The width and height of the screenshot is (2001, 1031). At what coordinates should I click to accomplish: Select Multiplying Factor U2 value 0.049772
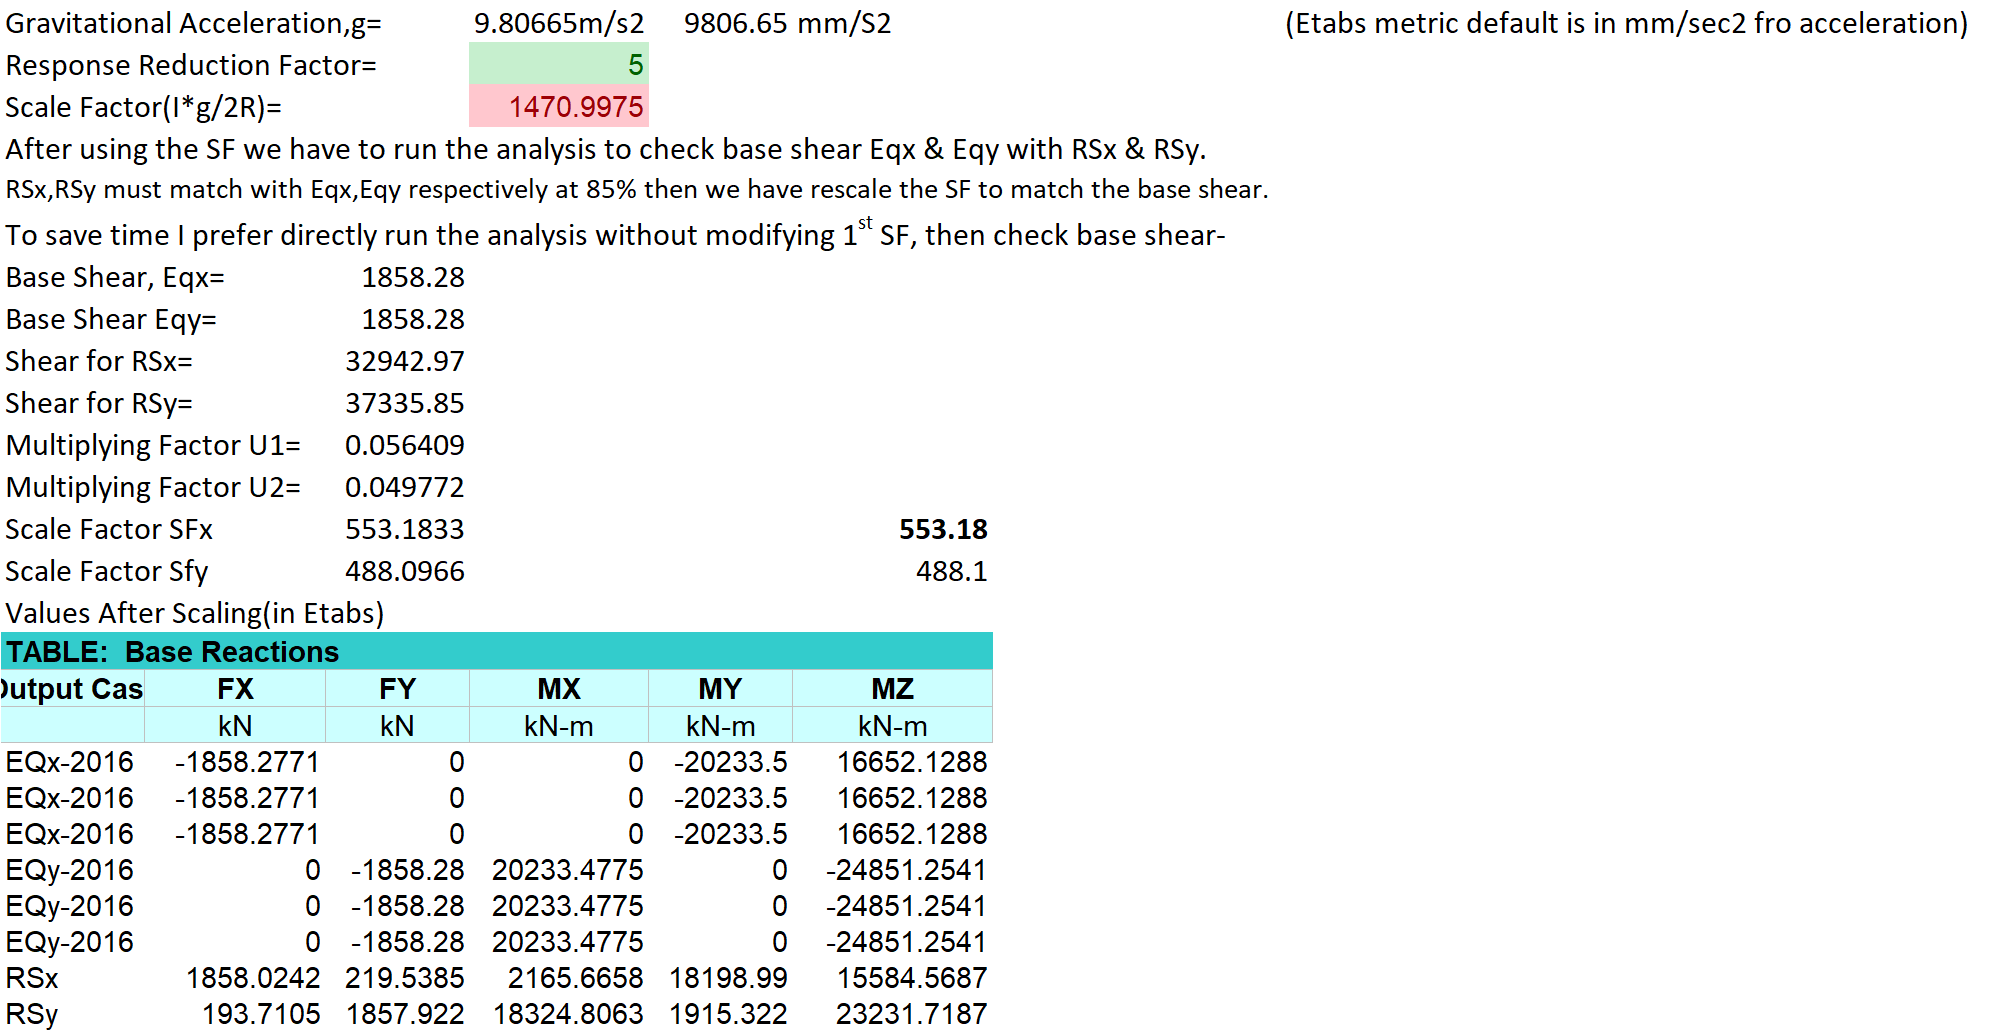click(x=405, y=487)
